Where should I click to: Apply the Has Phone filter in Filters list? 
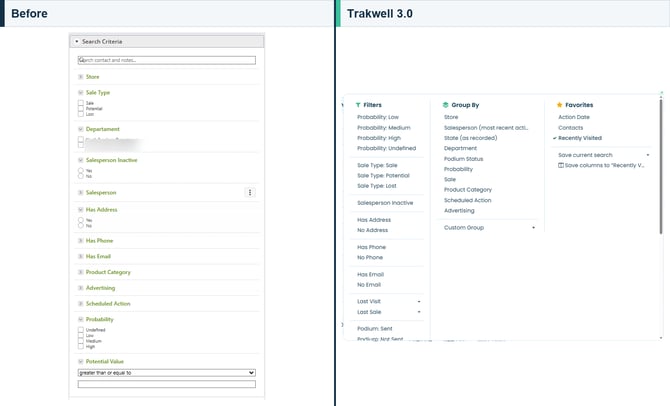(371, 247)
